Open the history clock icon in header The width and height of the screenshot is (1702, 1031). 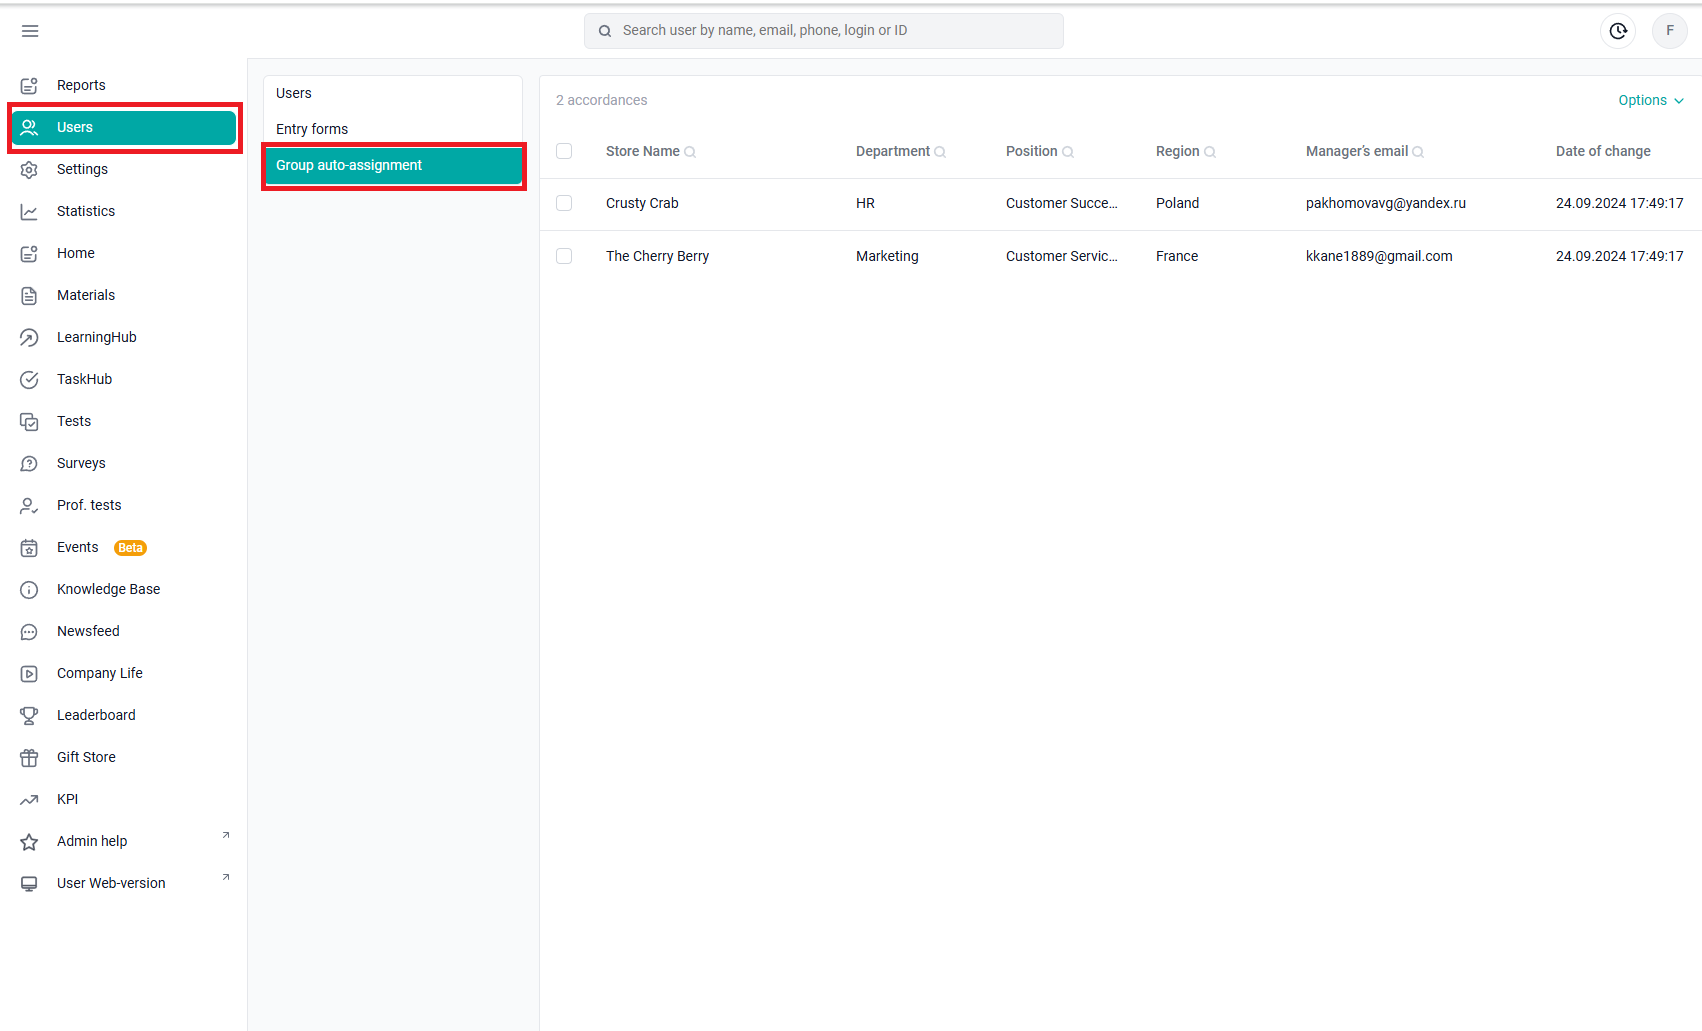(1618, 31)
